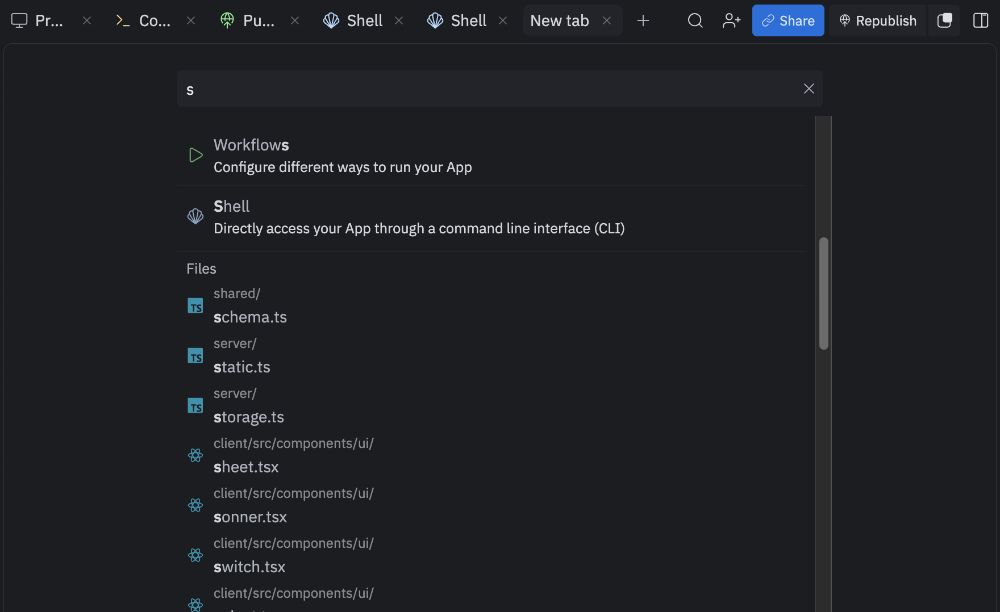This screenshot has width=1000, height=612.
Task: Open storage.ts from server folder
Action: (249, 417)
